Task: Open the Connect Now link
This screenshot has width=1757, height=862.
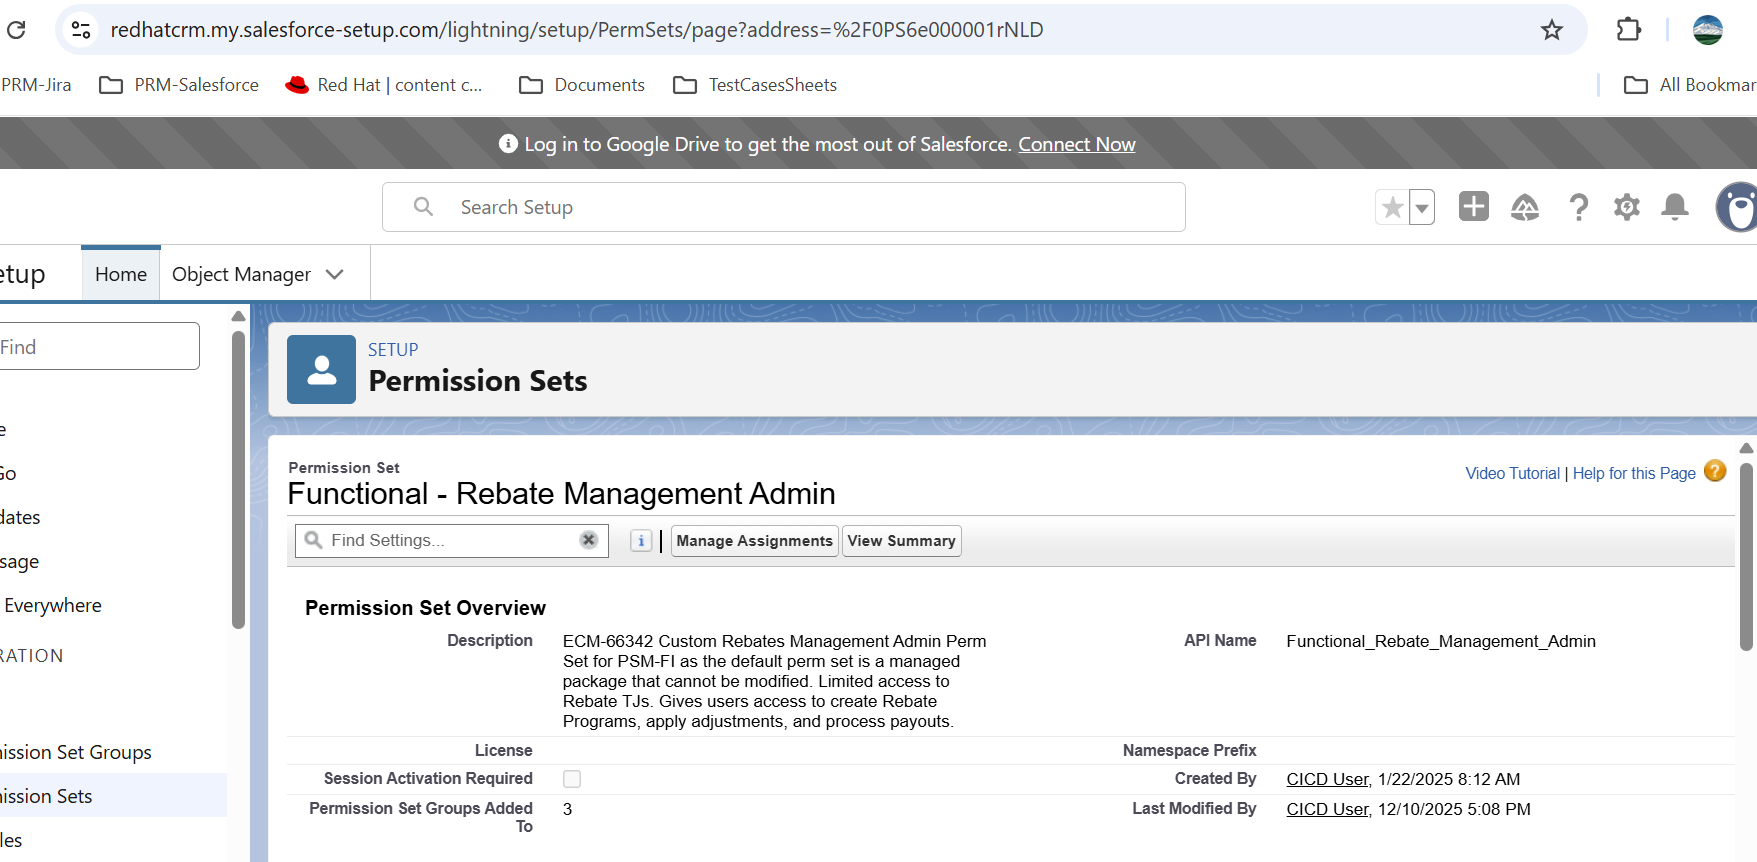Action: [x=1077, y=144]
